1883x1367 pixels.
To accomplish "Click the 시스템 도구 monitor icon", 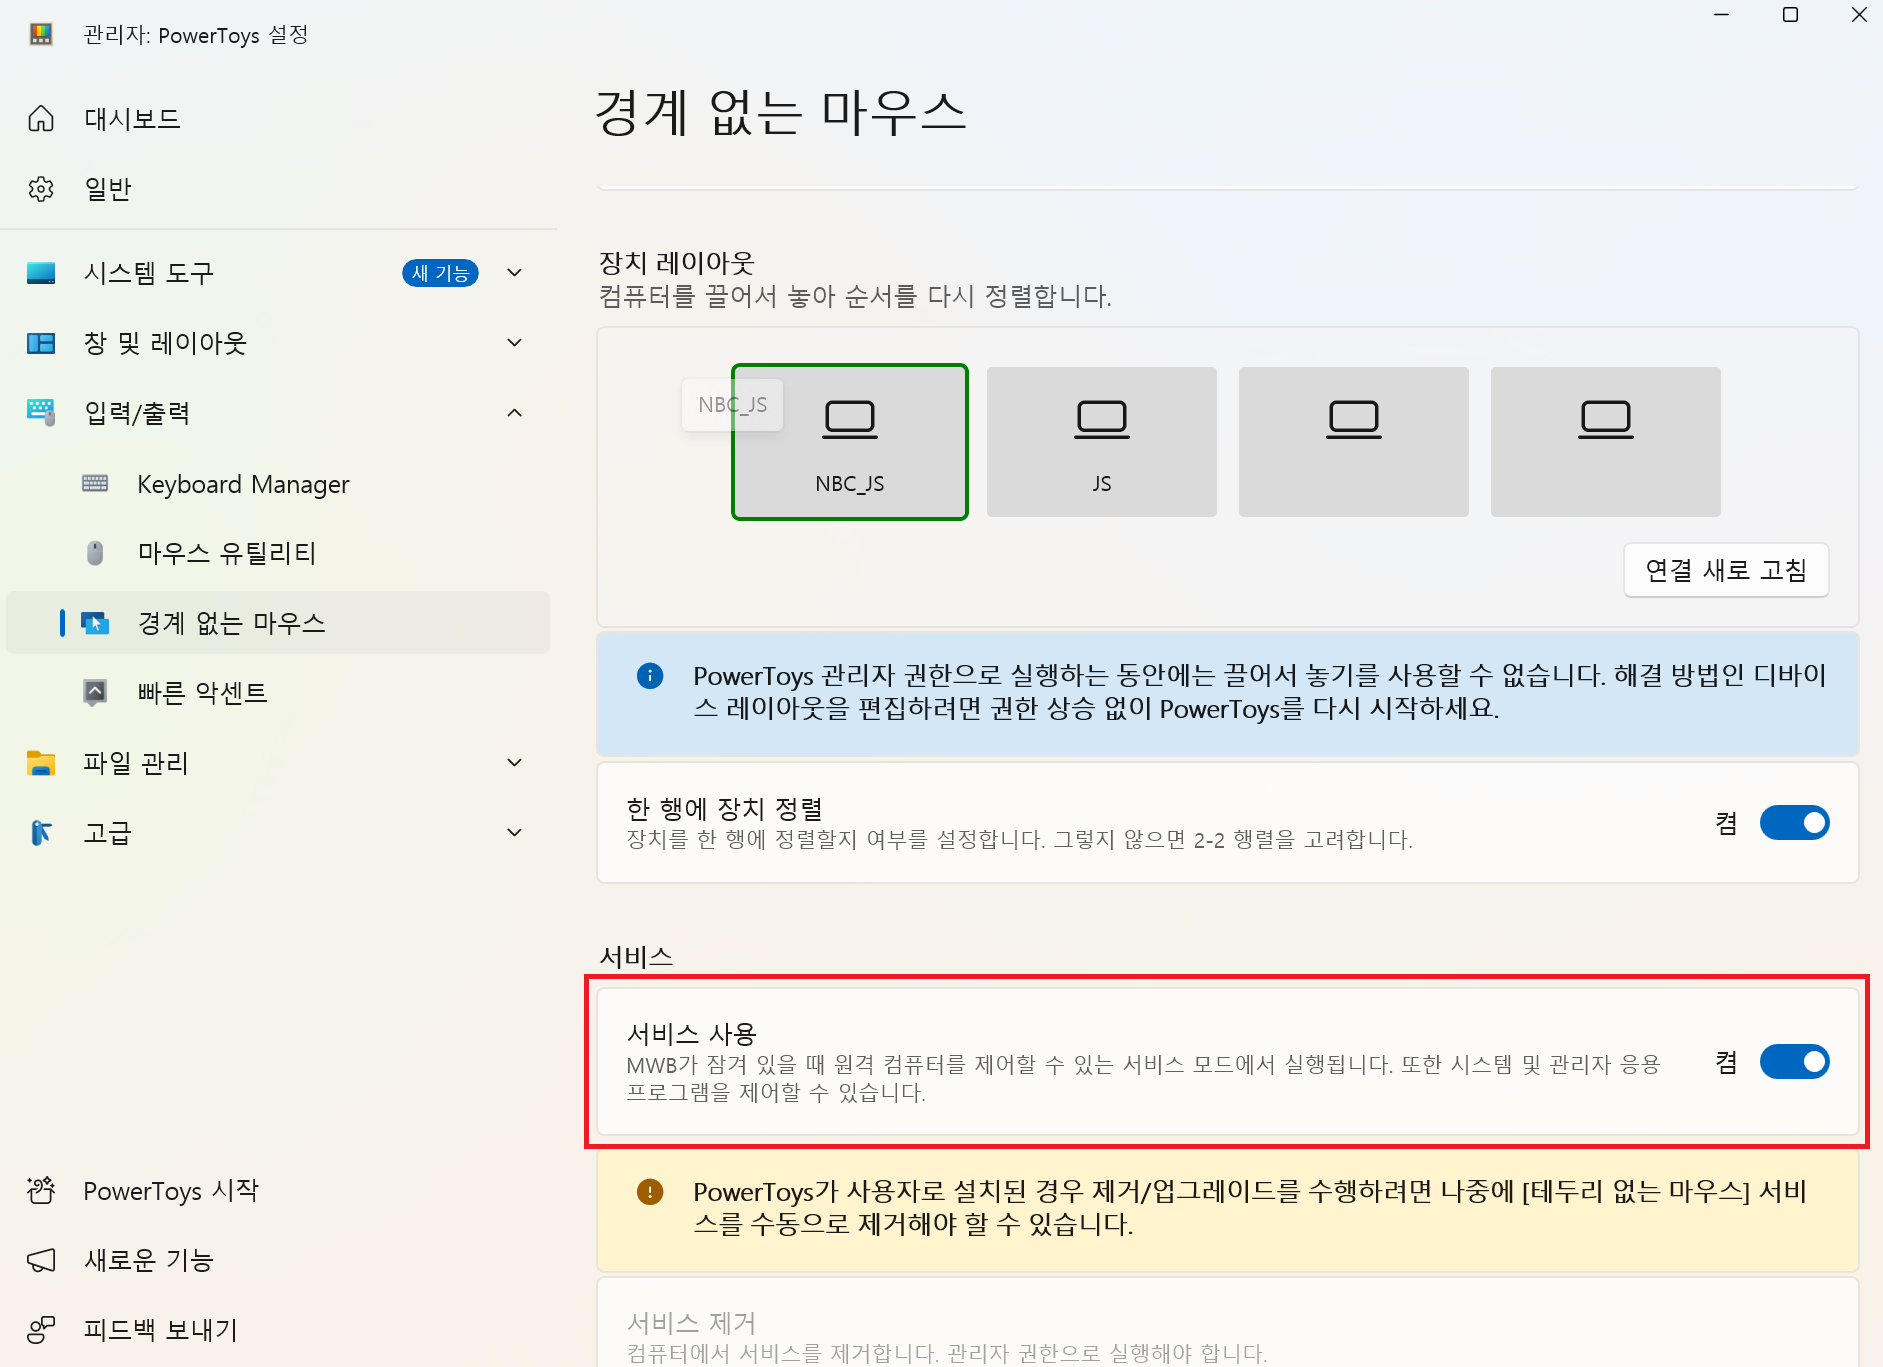I will (x=41, y=273).
